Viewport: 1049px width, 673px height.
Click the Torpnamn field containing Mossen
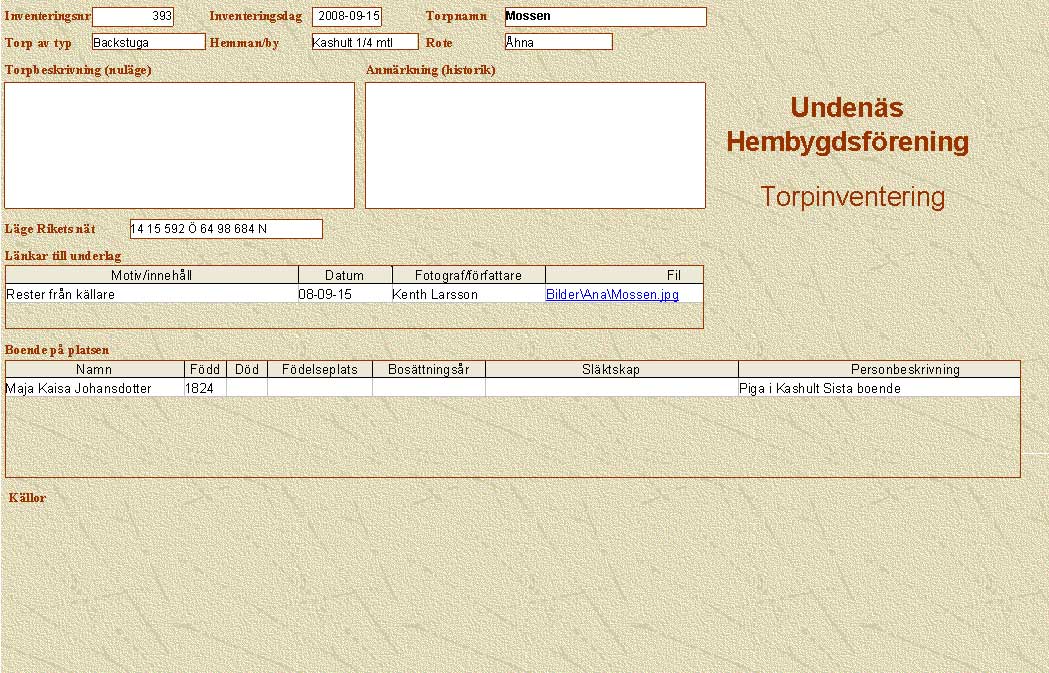[x=605, y=17]
